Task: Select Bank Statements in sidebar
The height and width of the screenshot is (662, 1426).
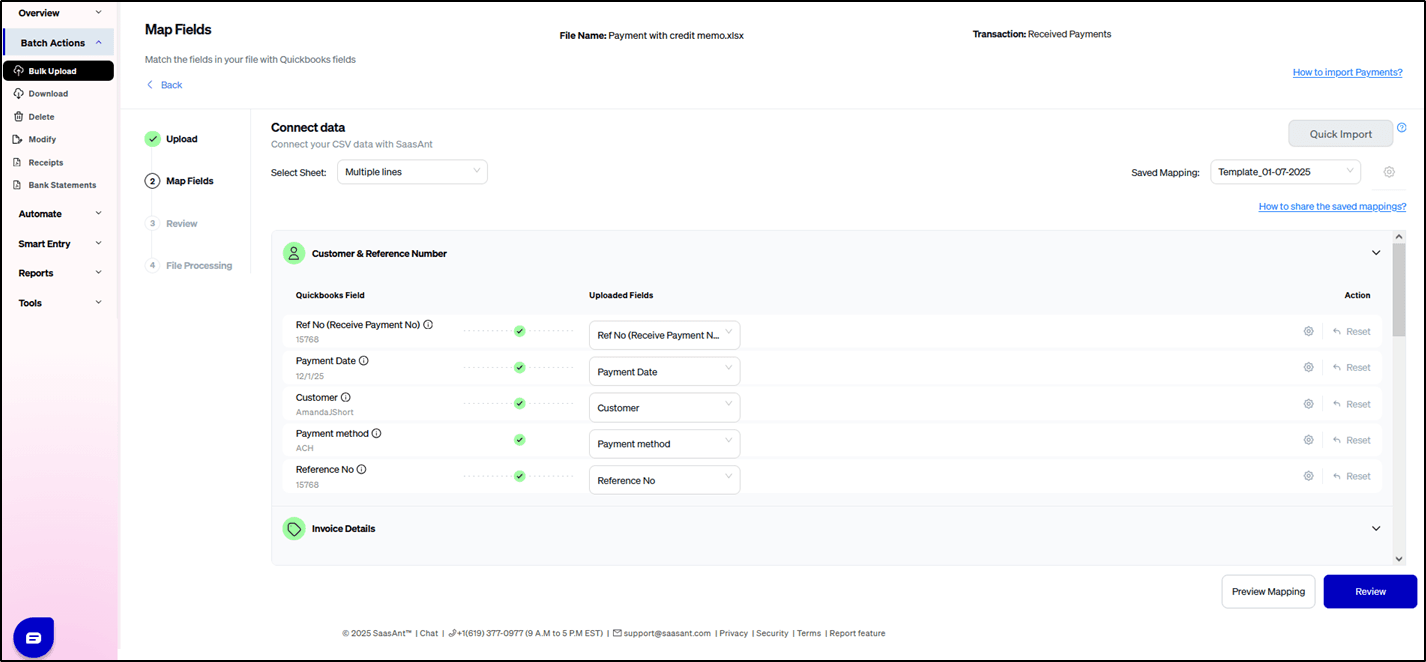Action: 62,185
